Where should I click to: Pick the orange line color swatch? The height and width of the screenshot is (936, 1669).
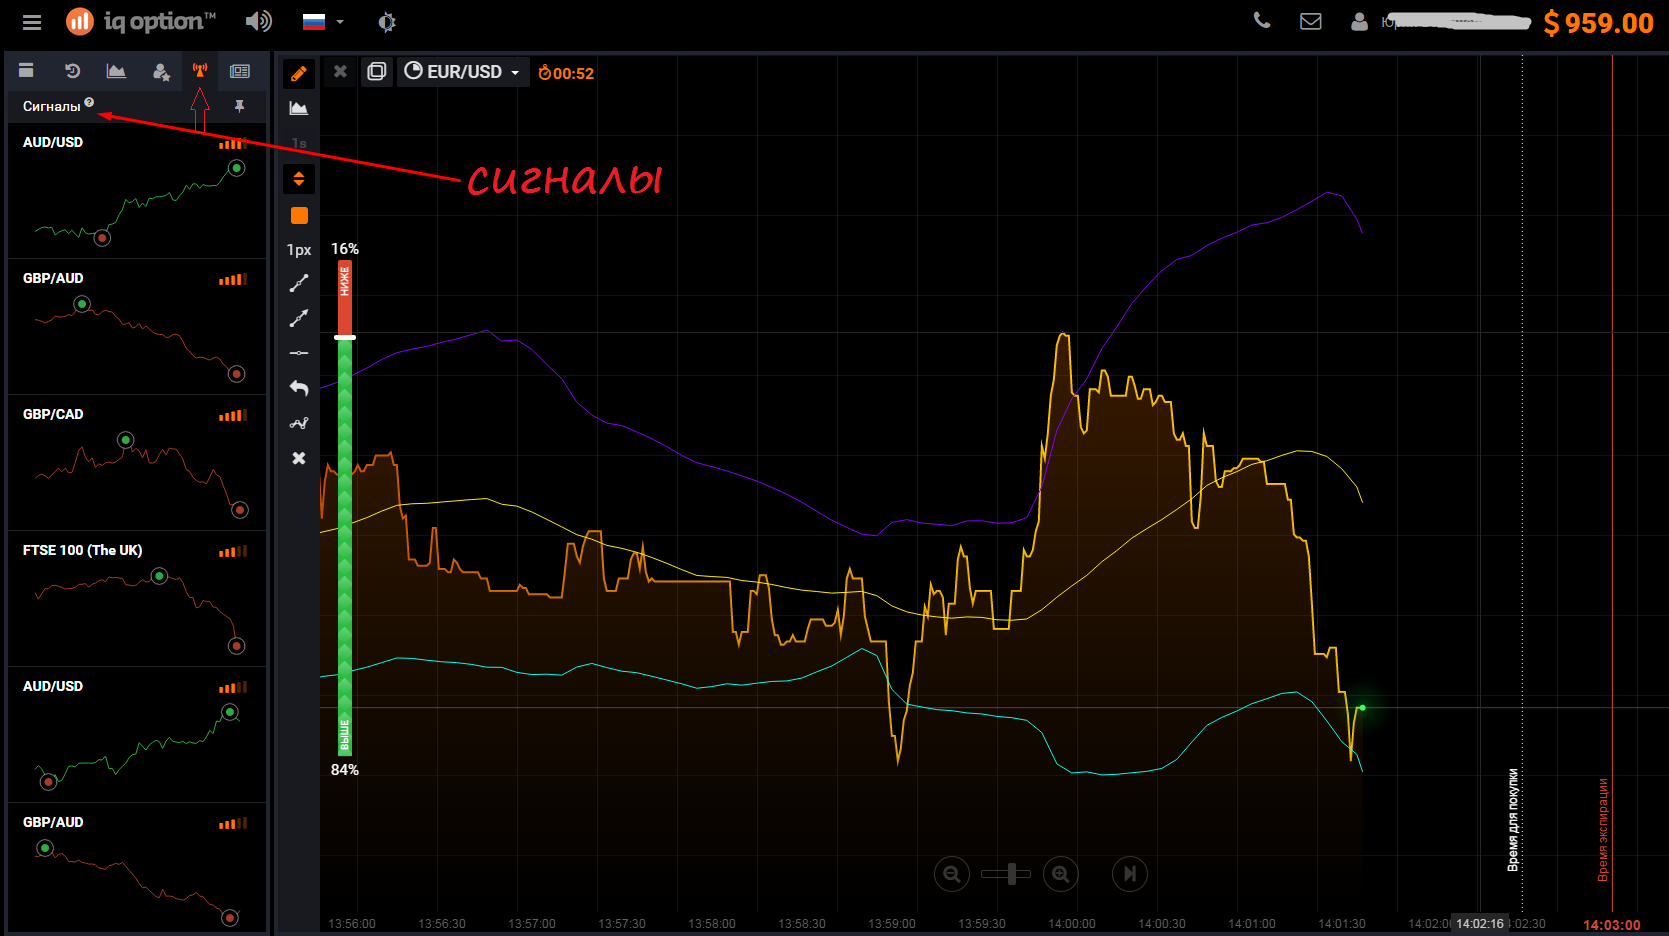[x=299, y=216]
